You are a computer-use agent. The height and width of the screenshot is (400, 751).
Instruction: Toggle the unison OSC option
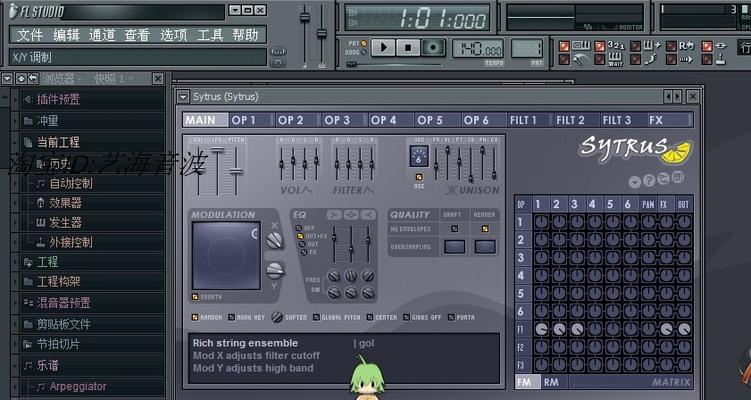(419, 177)
